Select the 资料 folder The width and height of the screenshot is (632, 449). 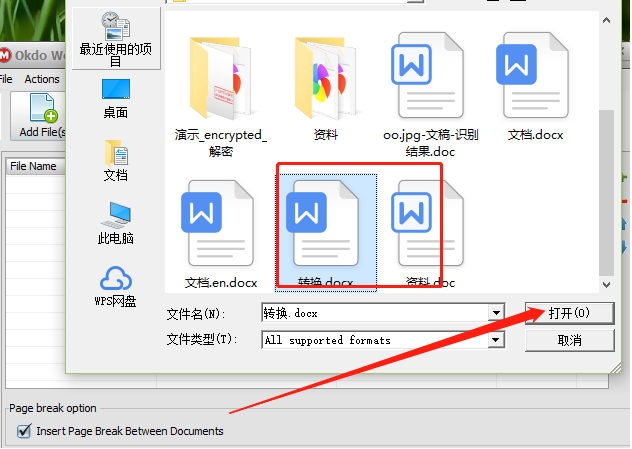coord(325,88)
